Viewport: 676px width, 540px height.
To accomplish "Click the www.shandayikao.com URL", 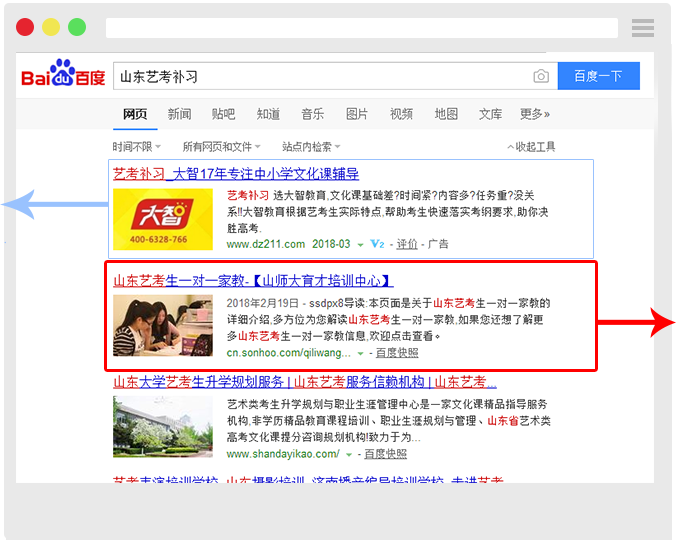I will pyautogui.click(x=283, y=454).
